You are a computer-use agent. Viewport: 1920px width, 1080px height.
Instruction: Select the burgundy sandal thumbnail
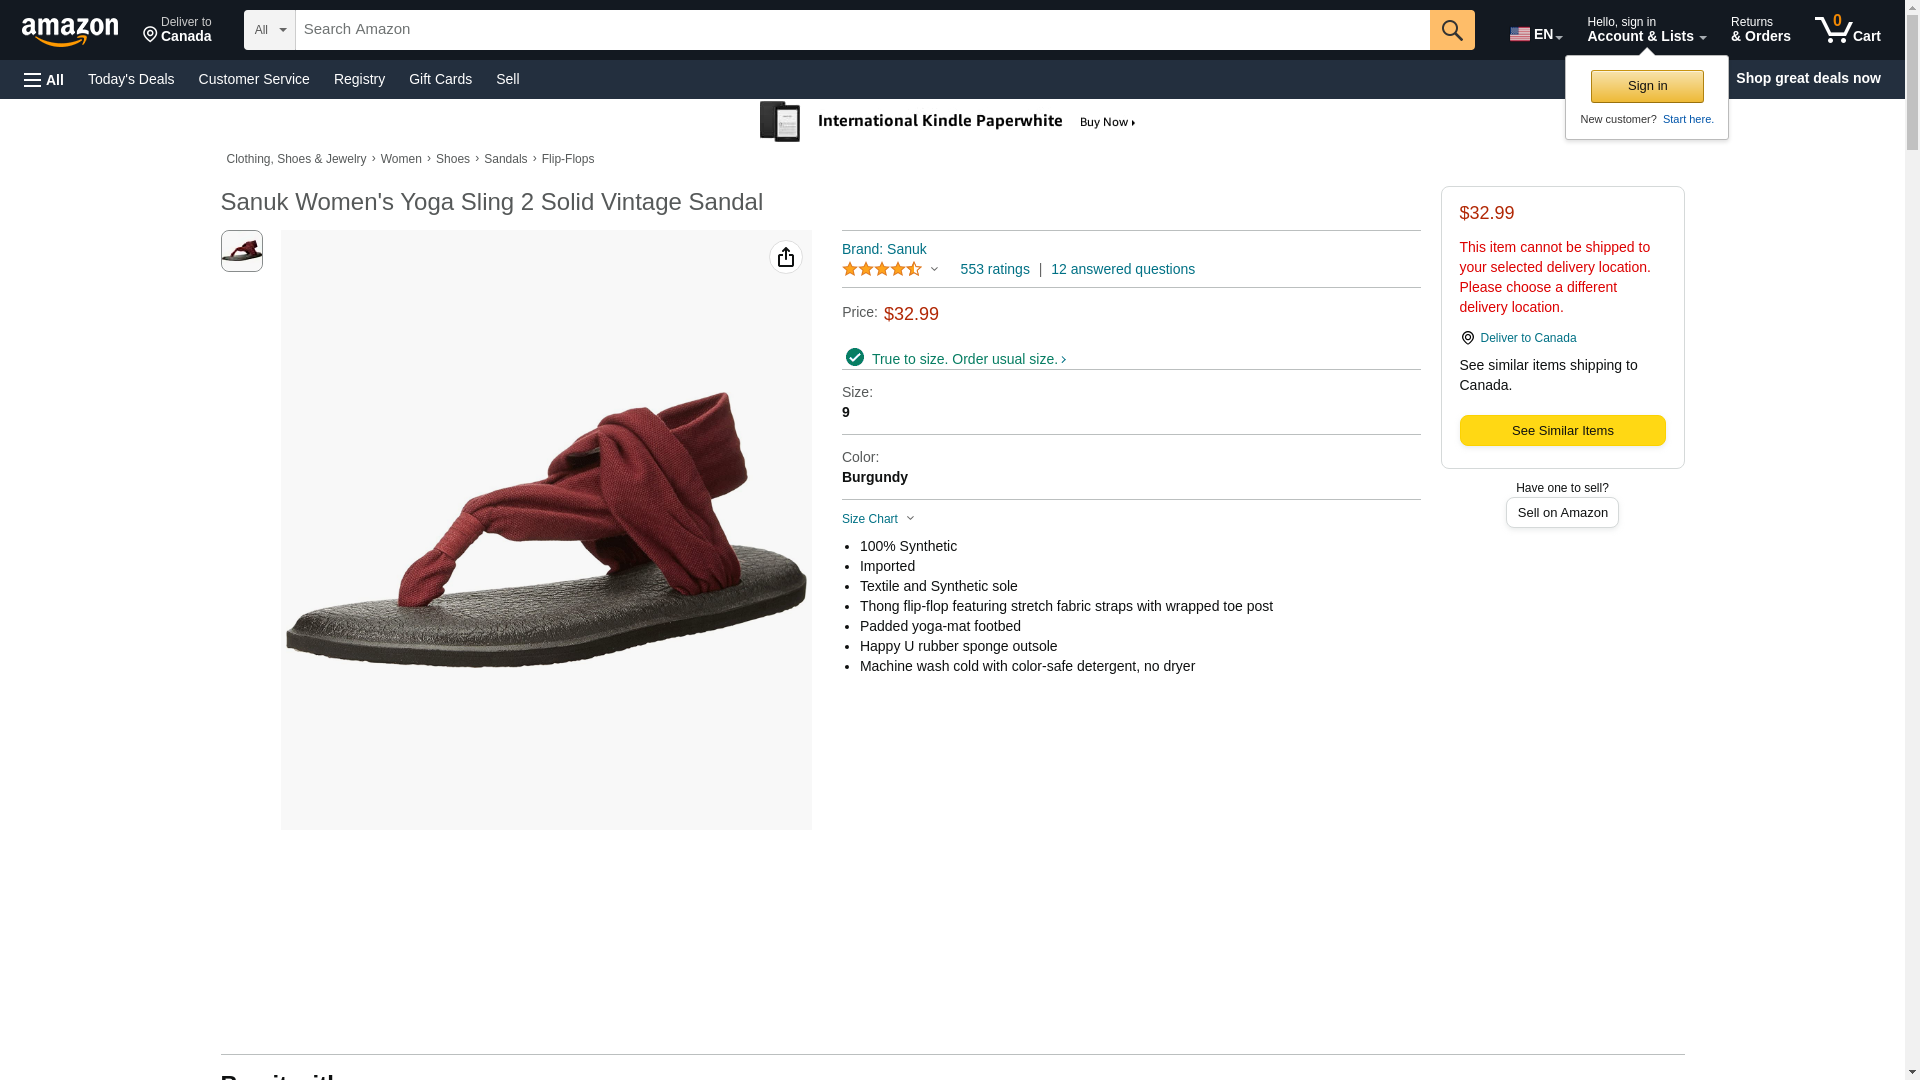click(242, 251)
